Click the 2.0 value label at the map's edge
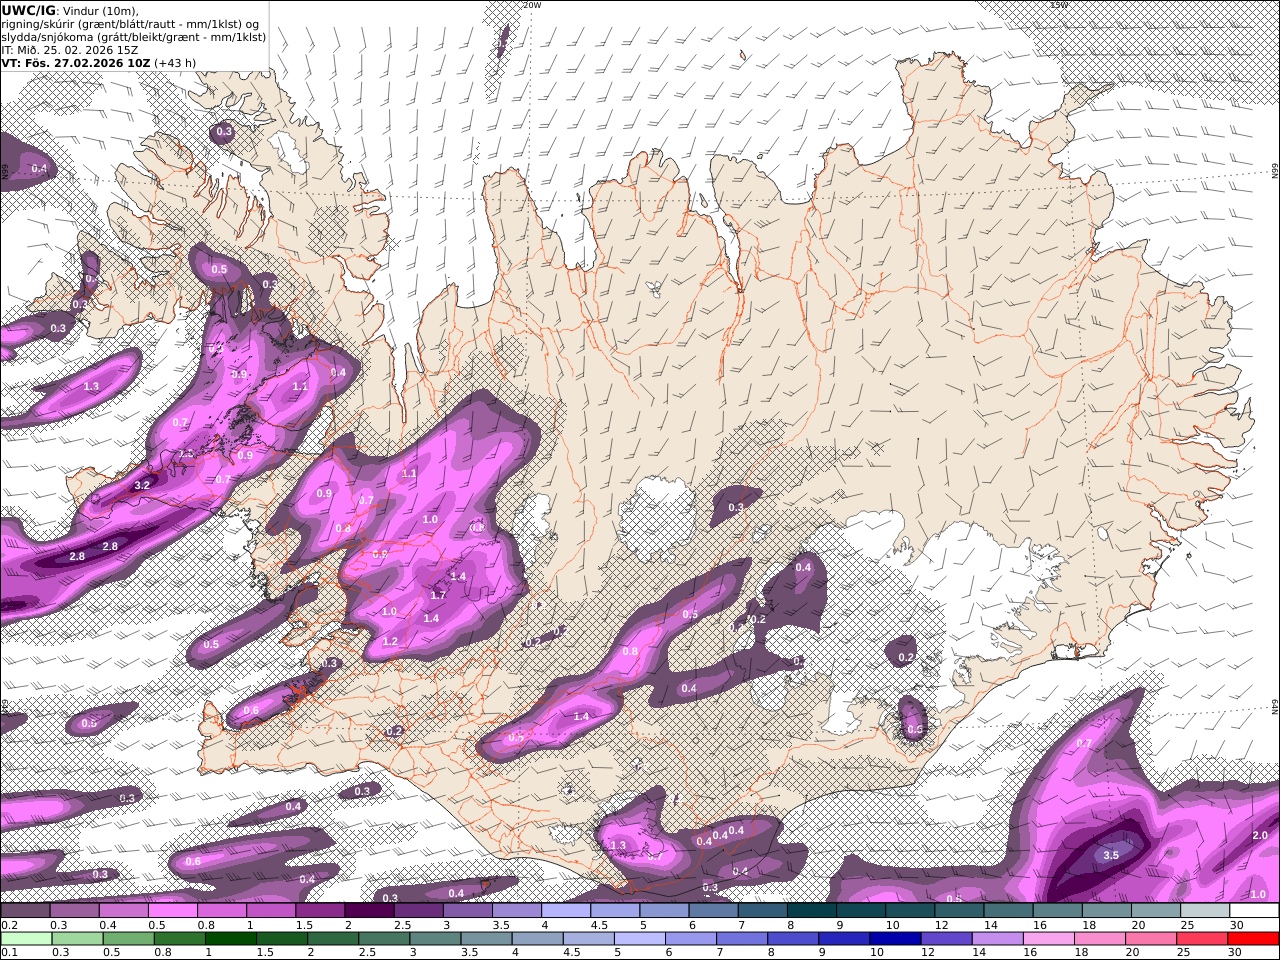The width and height of the screenshot is (1280, 960). click(1259, 836)
